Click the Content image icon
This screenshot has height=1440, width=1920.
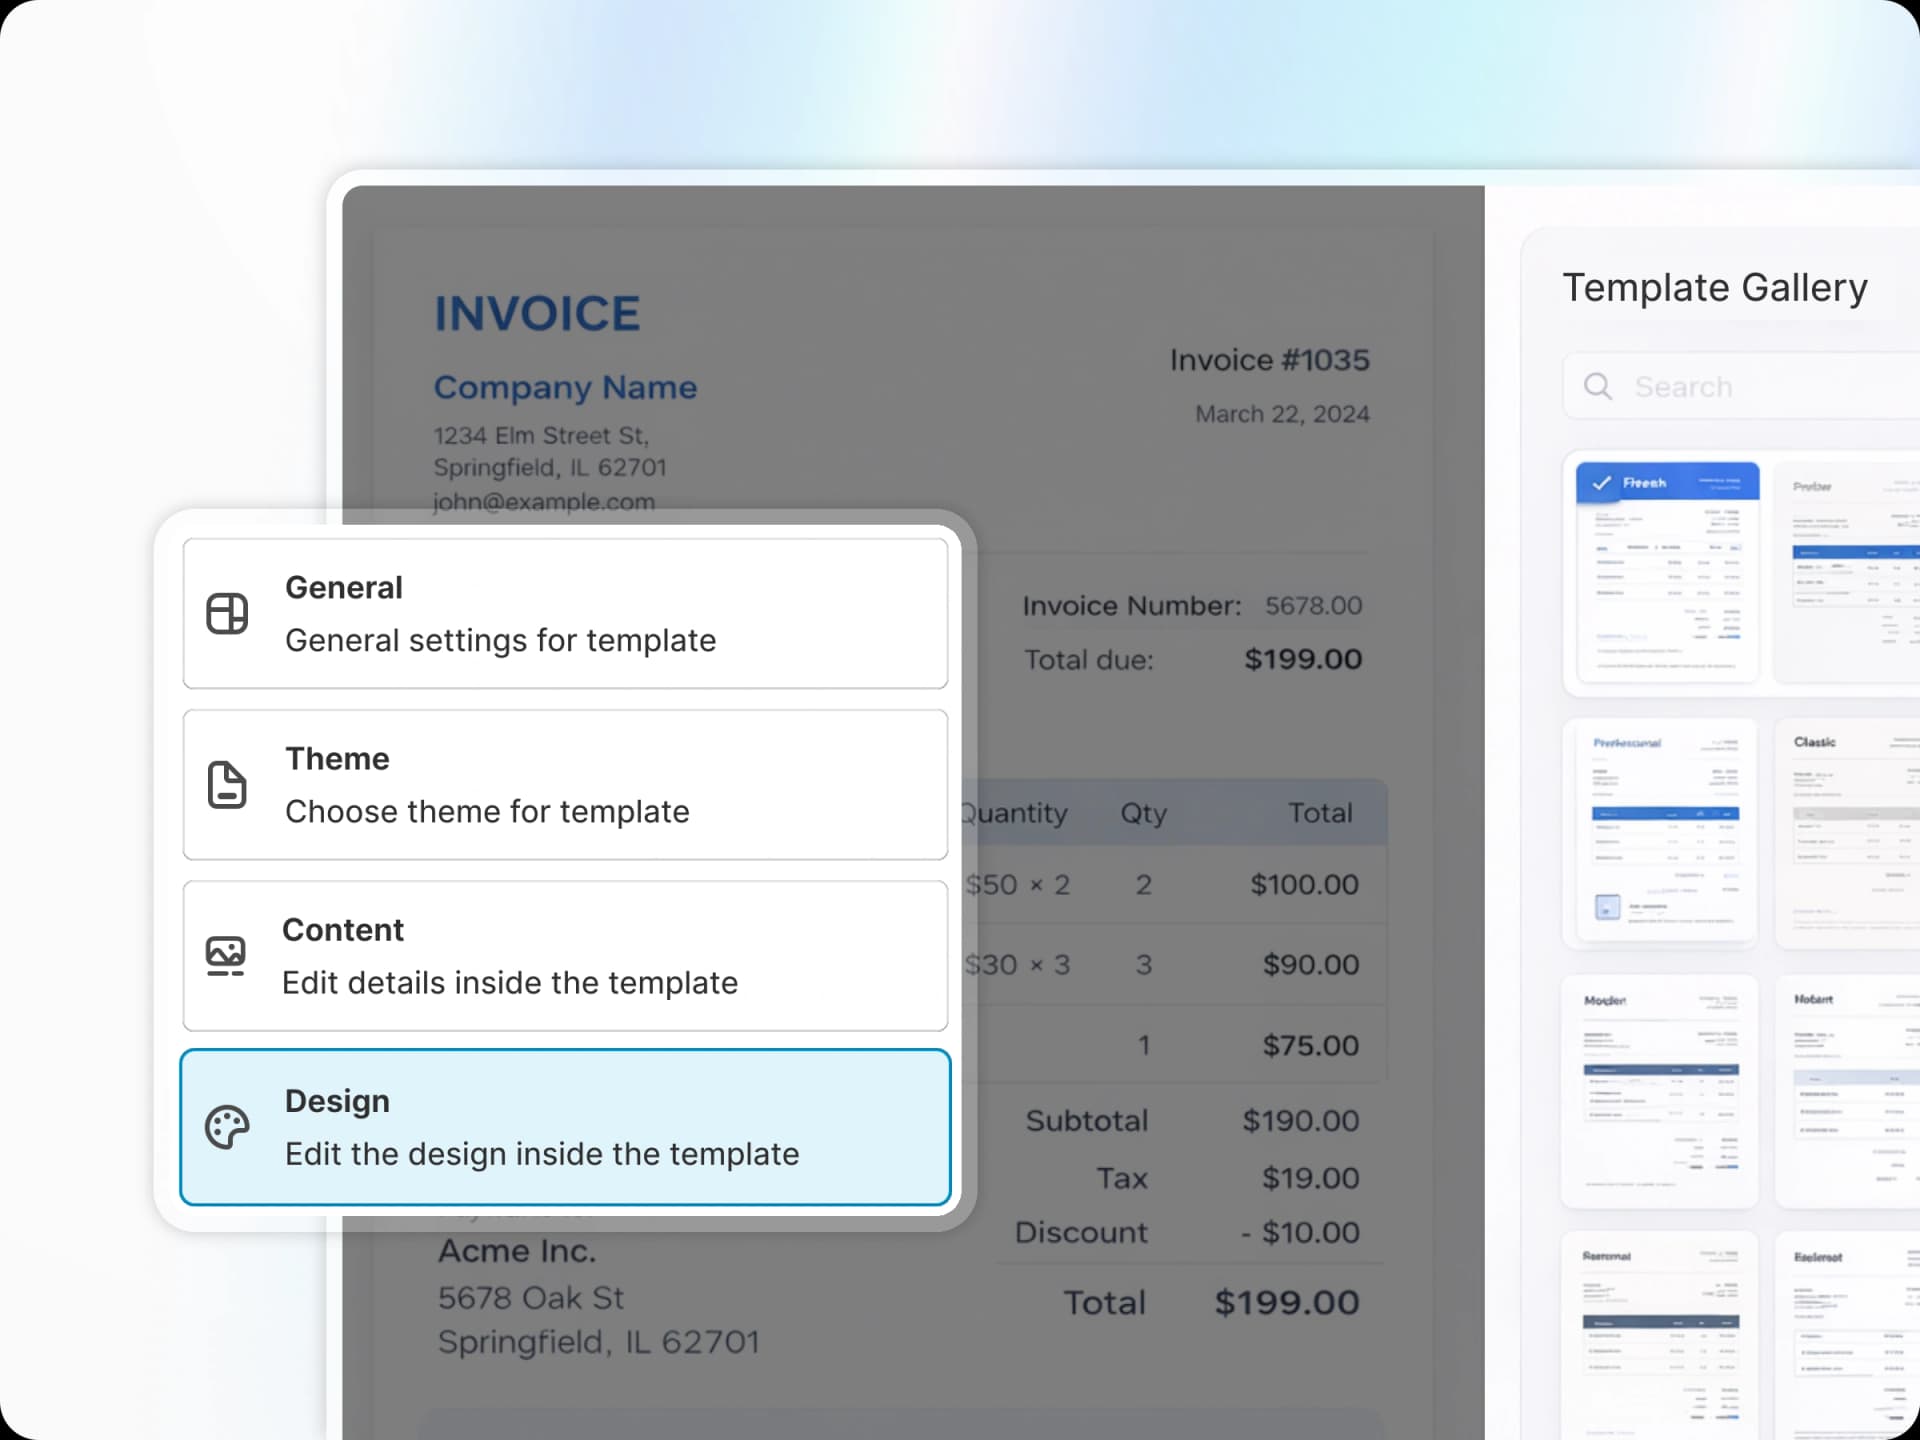(227, 956)
